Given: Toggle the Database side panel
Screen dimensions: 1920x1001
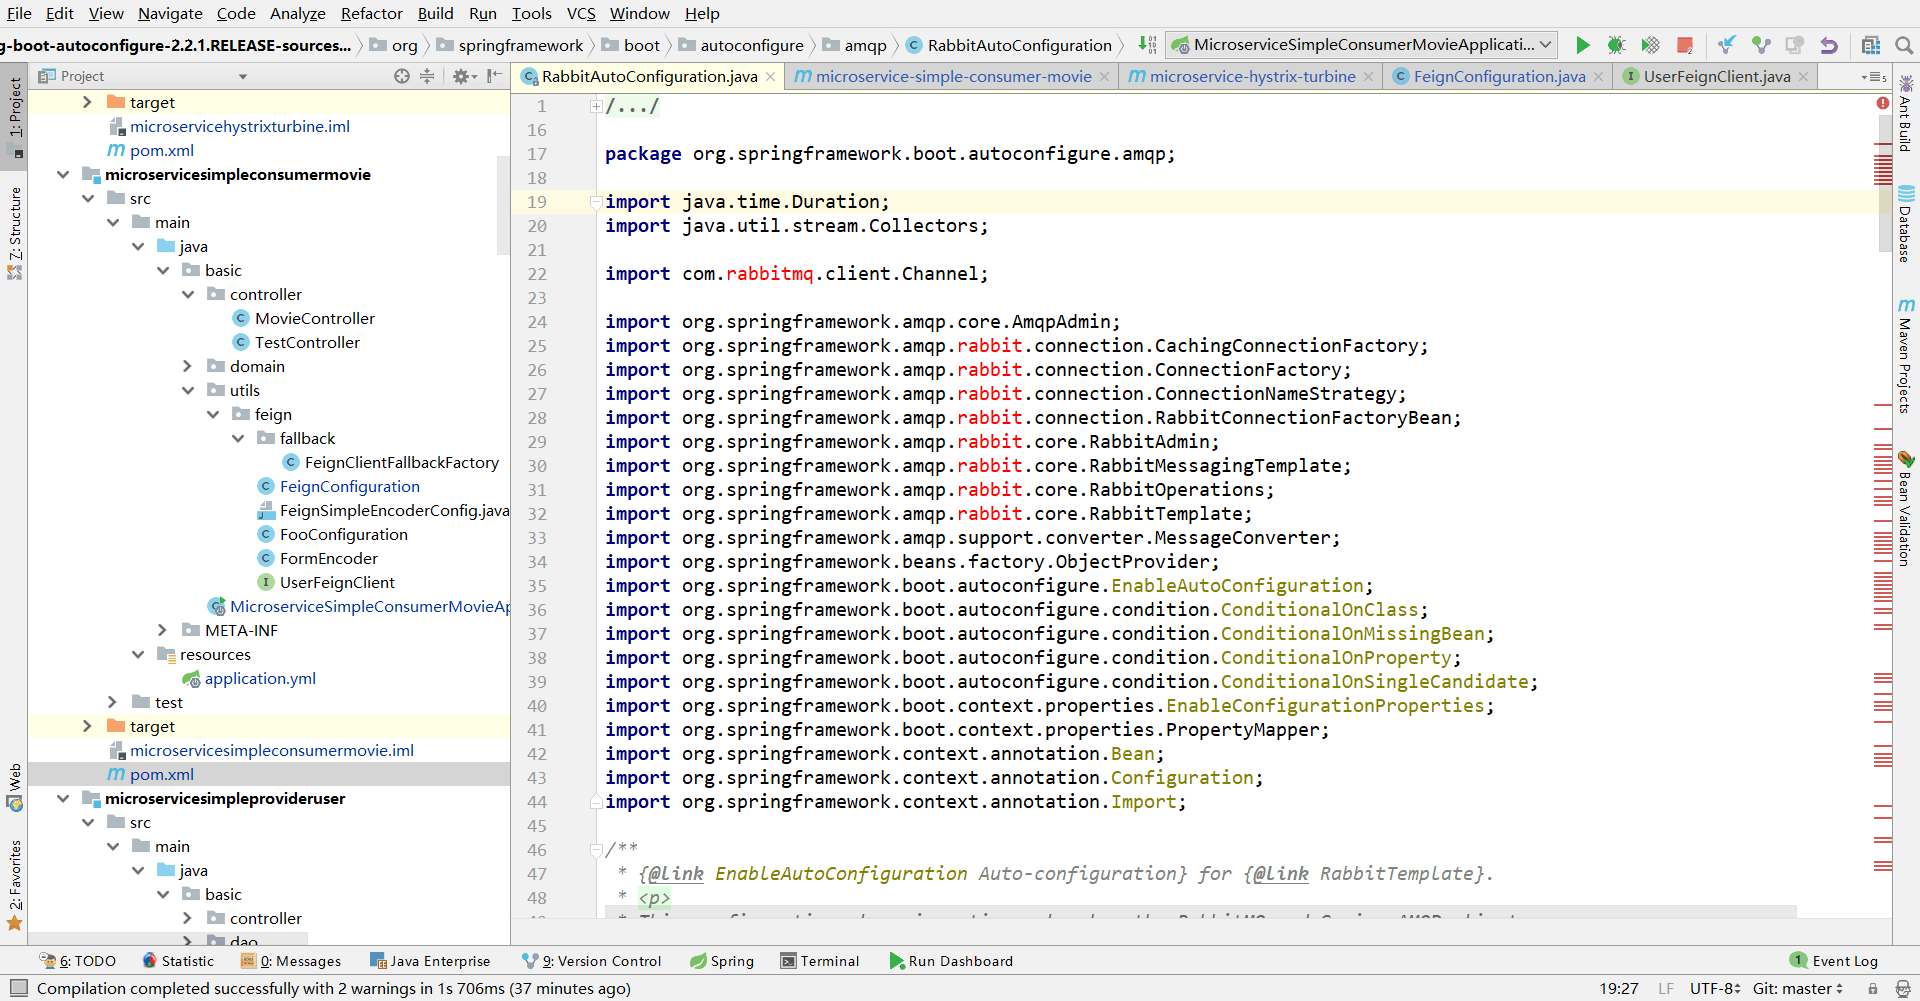Looking at the screenshot, I should 1906,224.
